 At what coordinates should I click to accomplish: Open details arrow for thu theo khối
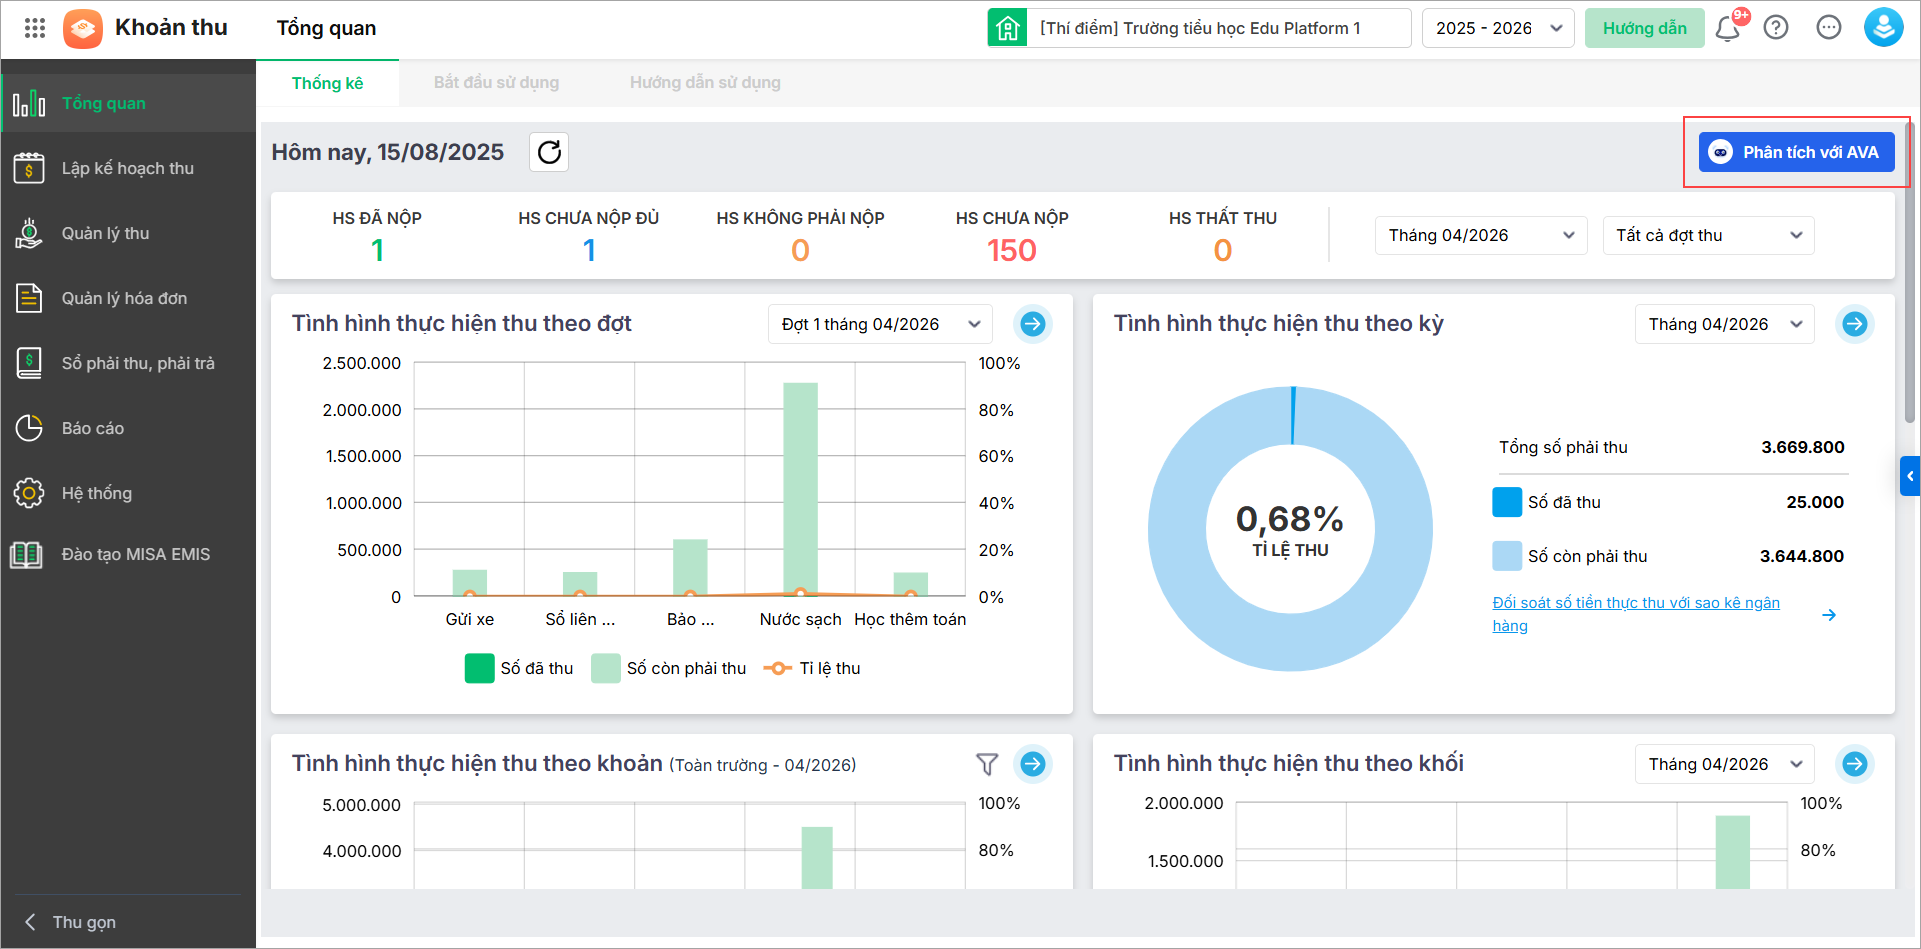[x=1855, y=764]
